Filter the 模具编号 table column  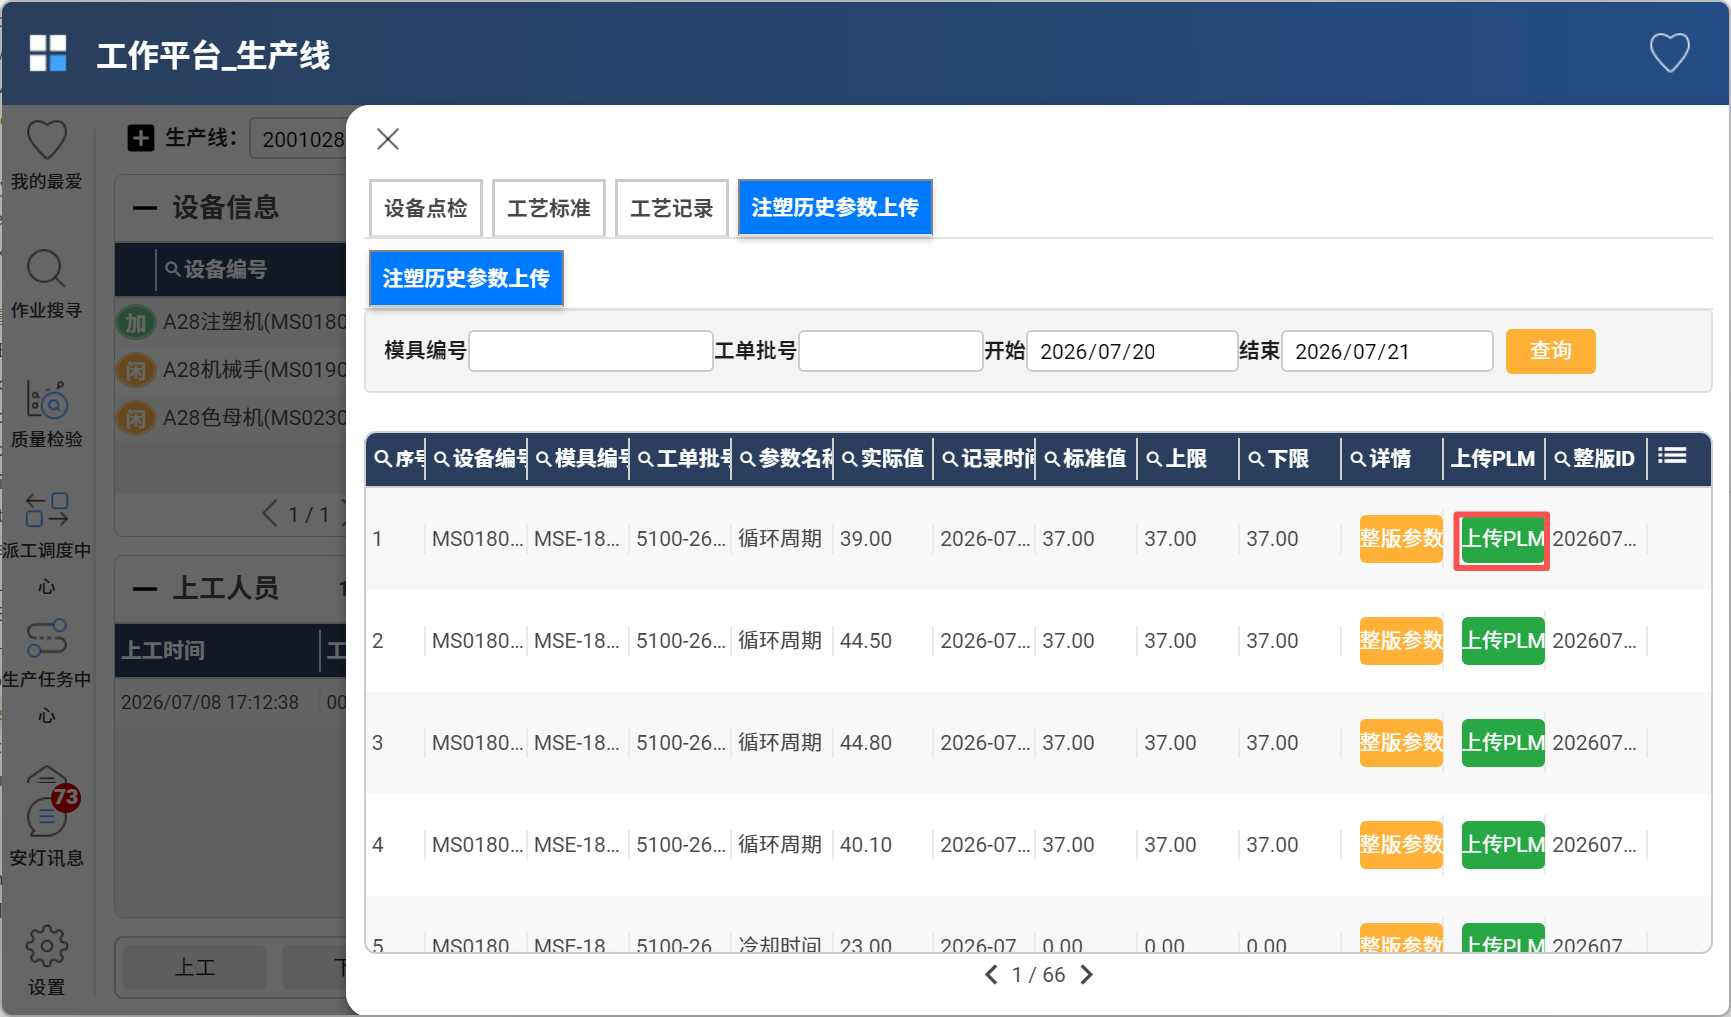pos(544,459)
